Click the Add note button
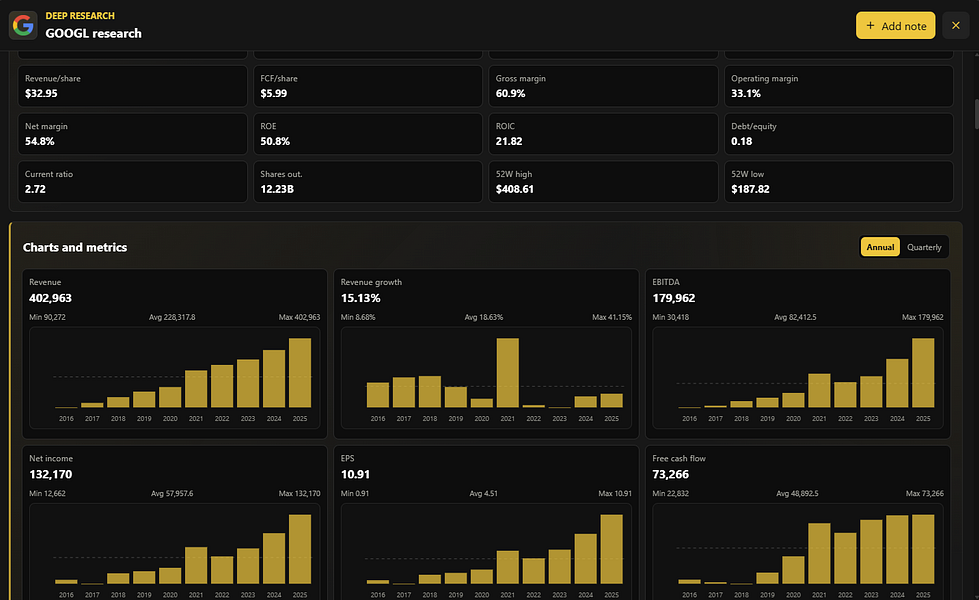This screenshot has height=600, width=979. pos(895,26)
